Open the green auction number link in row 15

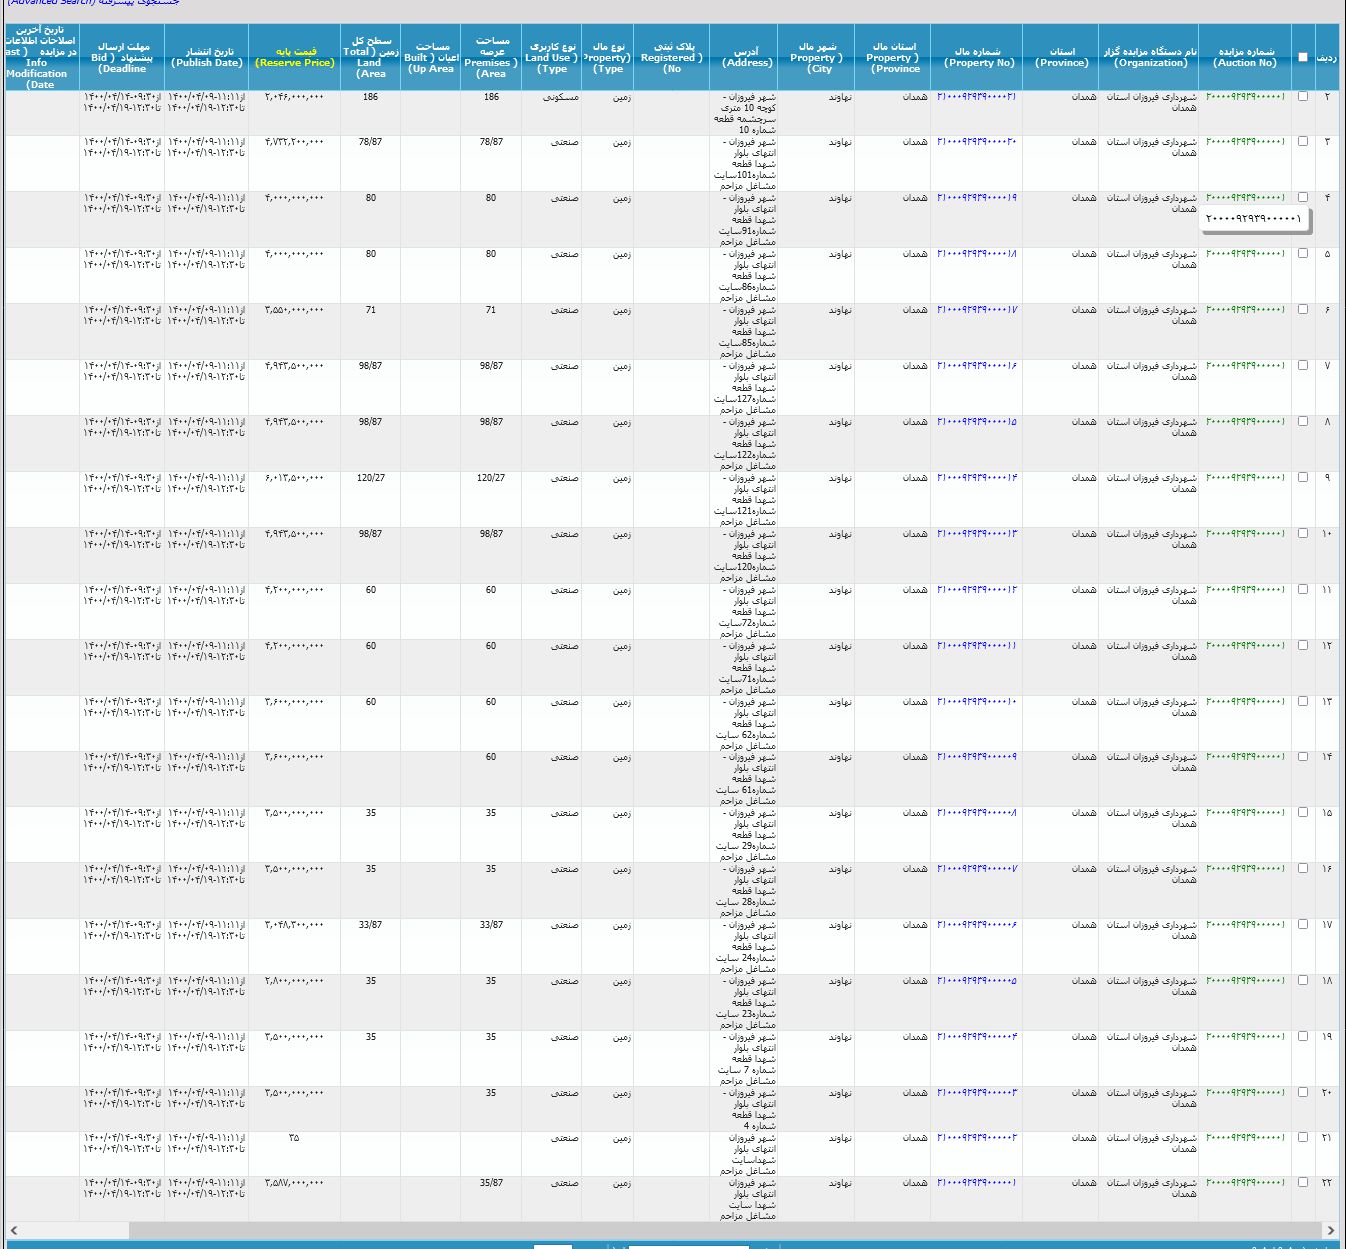click(1245, 813)
